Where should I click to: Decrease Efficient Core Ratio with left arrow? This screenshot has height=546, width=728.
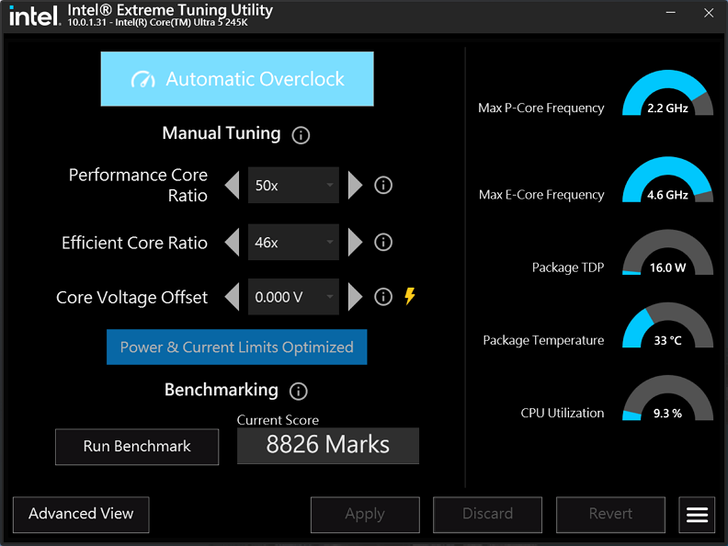[232, 242]
